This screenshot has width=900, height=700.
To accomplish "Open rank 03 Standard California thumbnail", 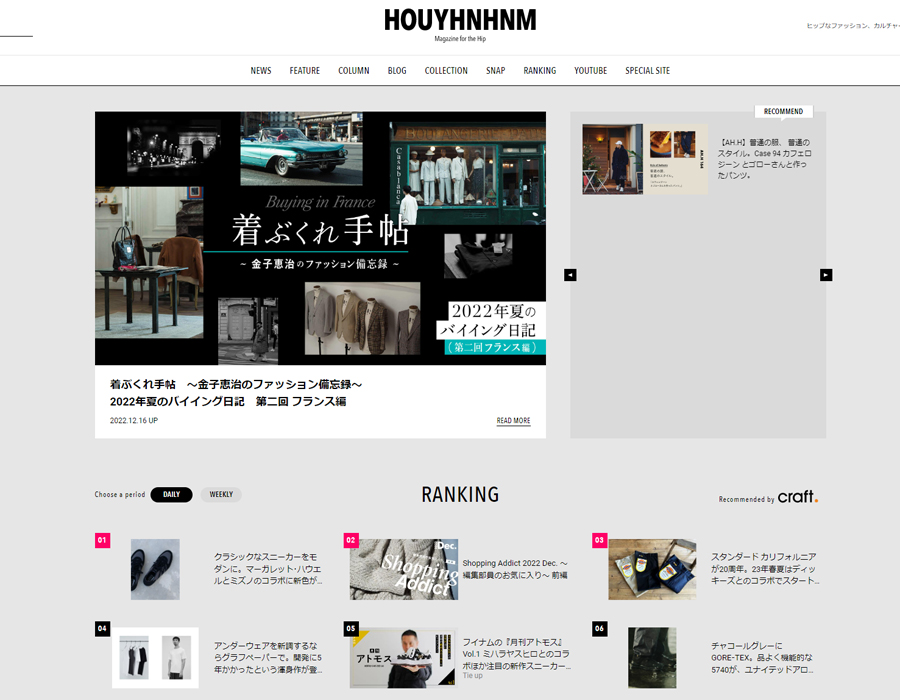I will coord(652,569).
